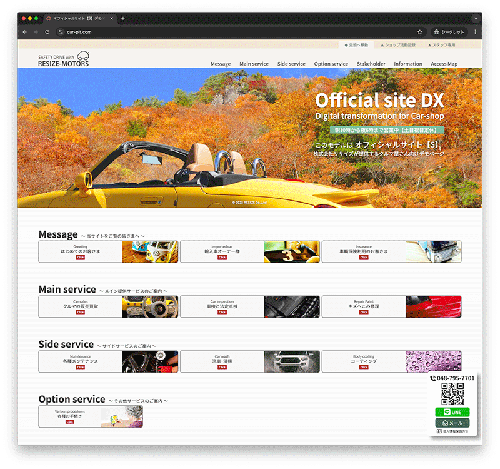500x469 pixels.
Task: Click the dark green mail button
Action: (x=452, y=423)
